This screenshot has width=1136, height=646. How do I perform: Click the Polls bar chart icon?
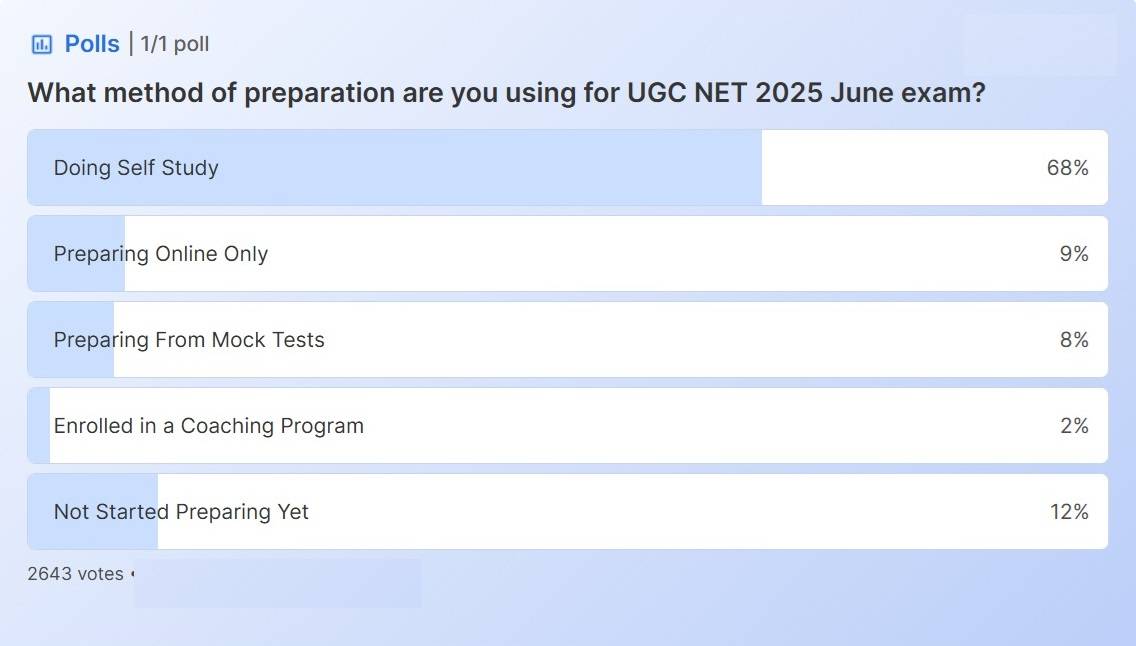[41, 44]
